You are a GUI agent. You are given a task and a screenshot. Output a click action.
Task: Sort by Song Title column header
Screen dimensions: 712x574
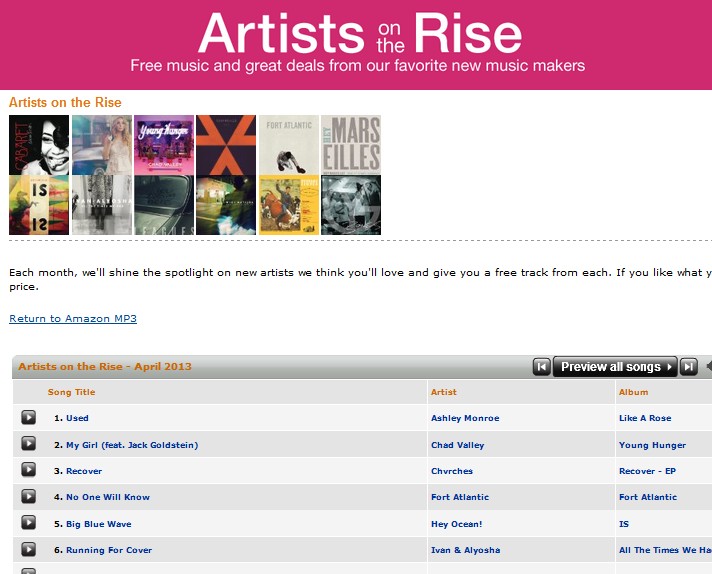(71, 392)
